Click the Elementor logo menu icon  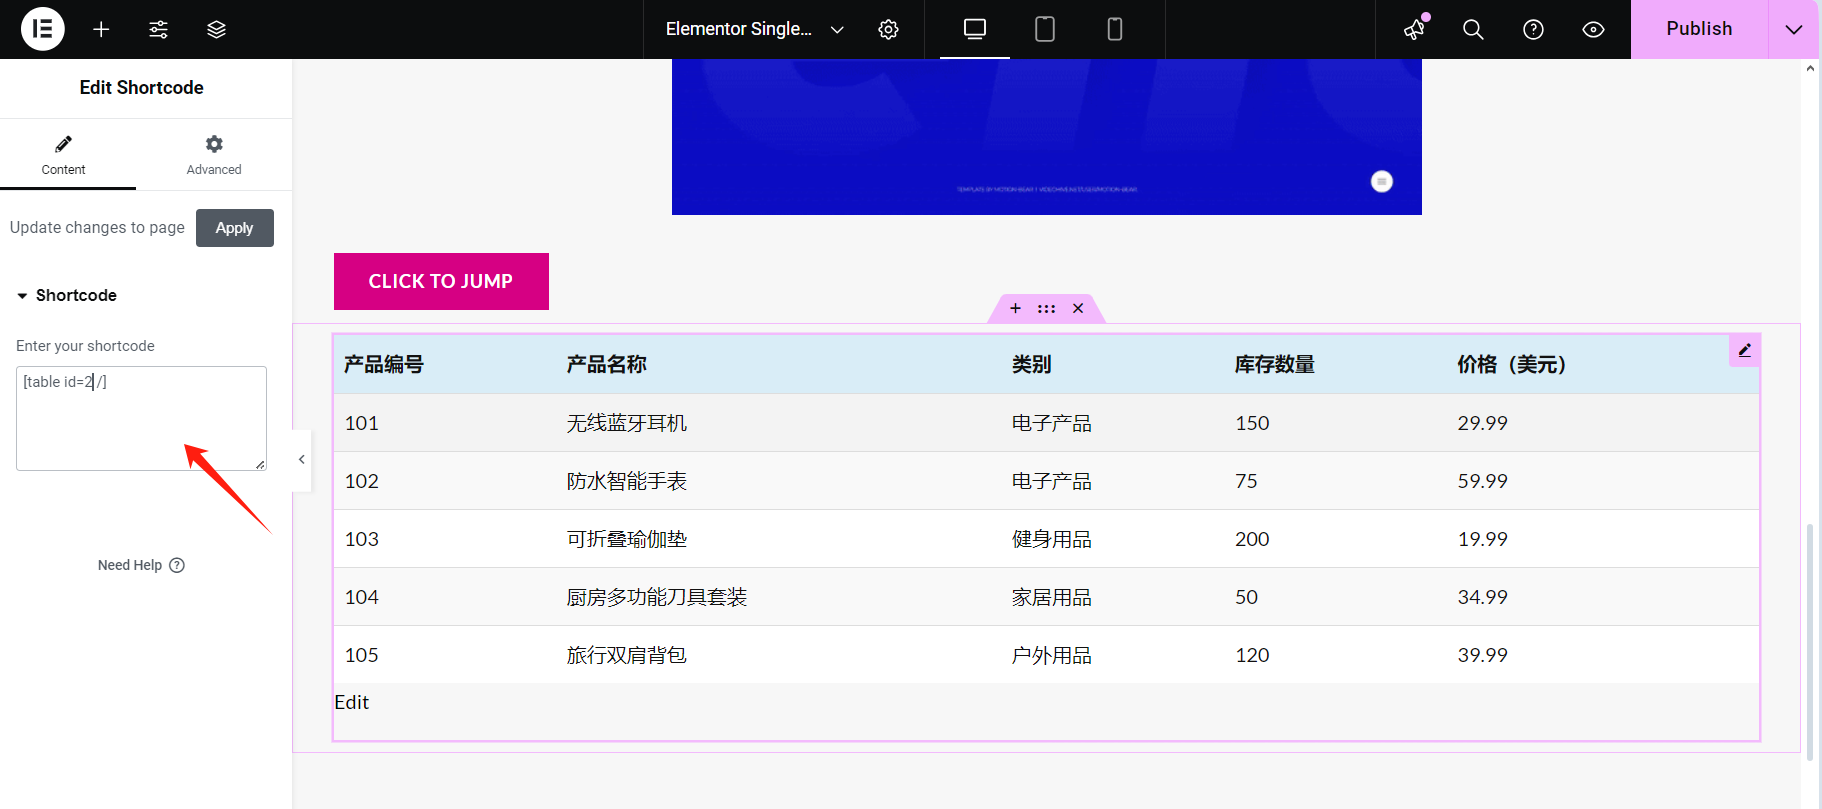point(42,29)
